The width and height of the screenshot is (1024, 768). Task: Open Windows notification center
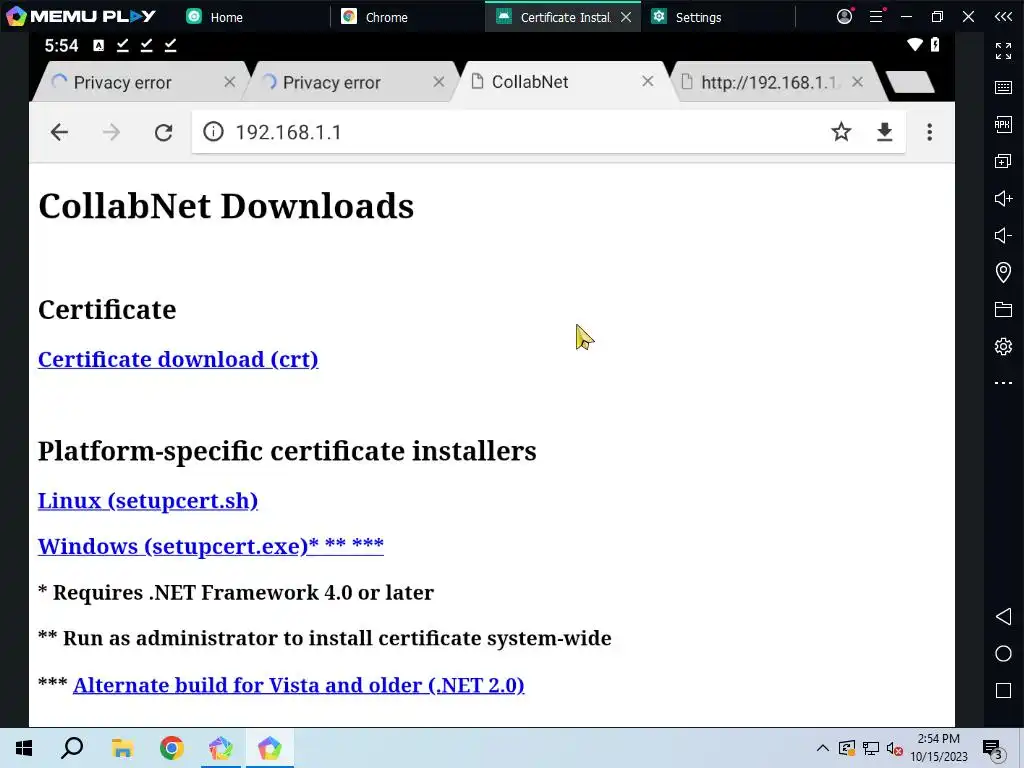coord(993,748)
